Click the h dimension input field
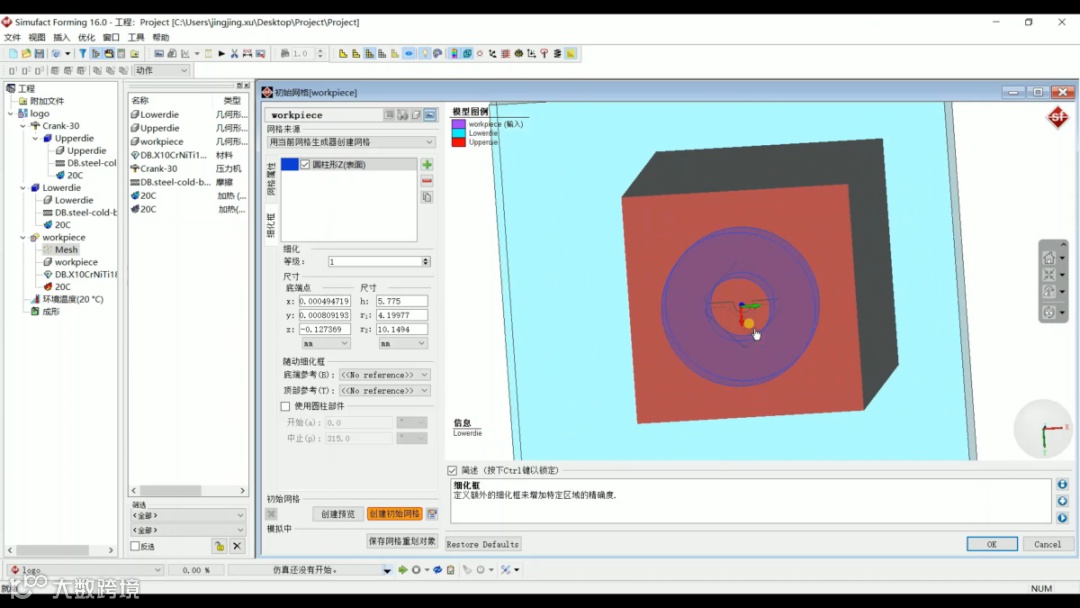This screenshot has width=1080, height=608. point(402,302)
